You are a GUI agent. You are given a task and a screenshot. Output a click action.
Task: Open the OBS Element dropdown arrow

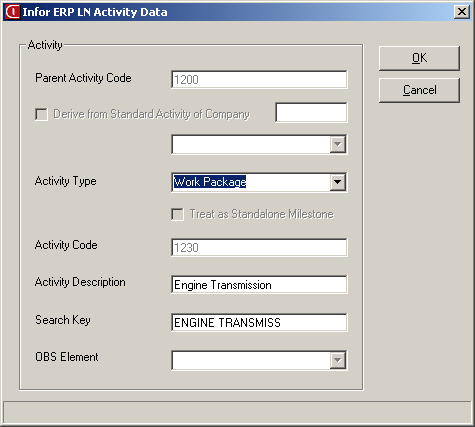coord(338,360)
